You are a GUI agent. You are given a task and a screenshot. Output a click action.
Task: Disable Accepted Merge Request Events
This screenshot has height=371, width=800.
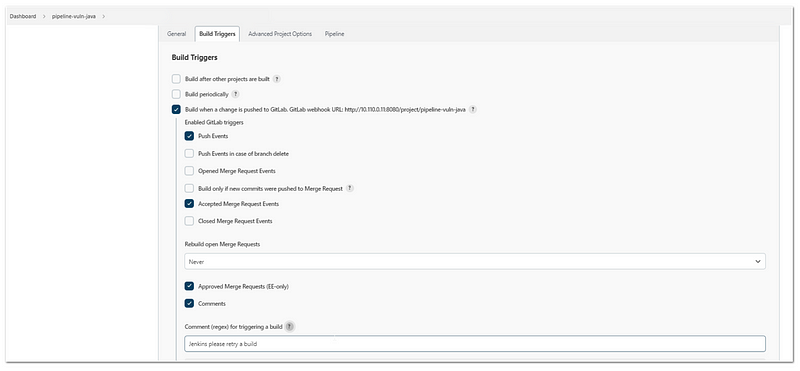click(189, 204)
